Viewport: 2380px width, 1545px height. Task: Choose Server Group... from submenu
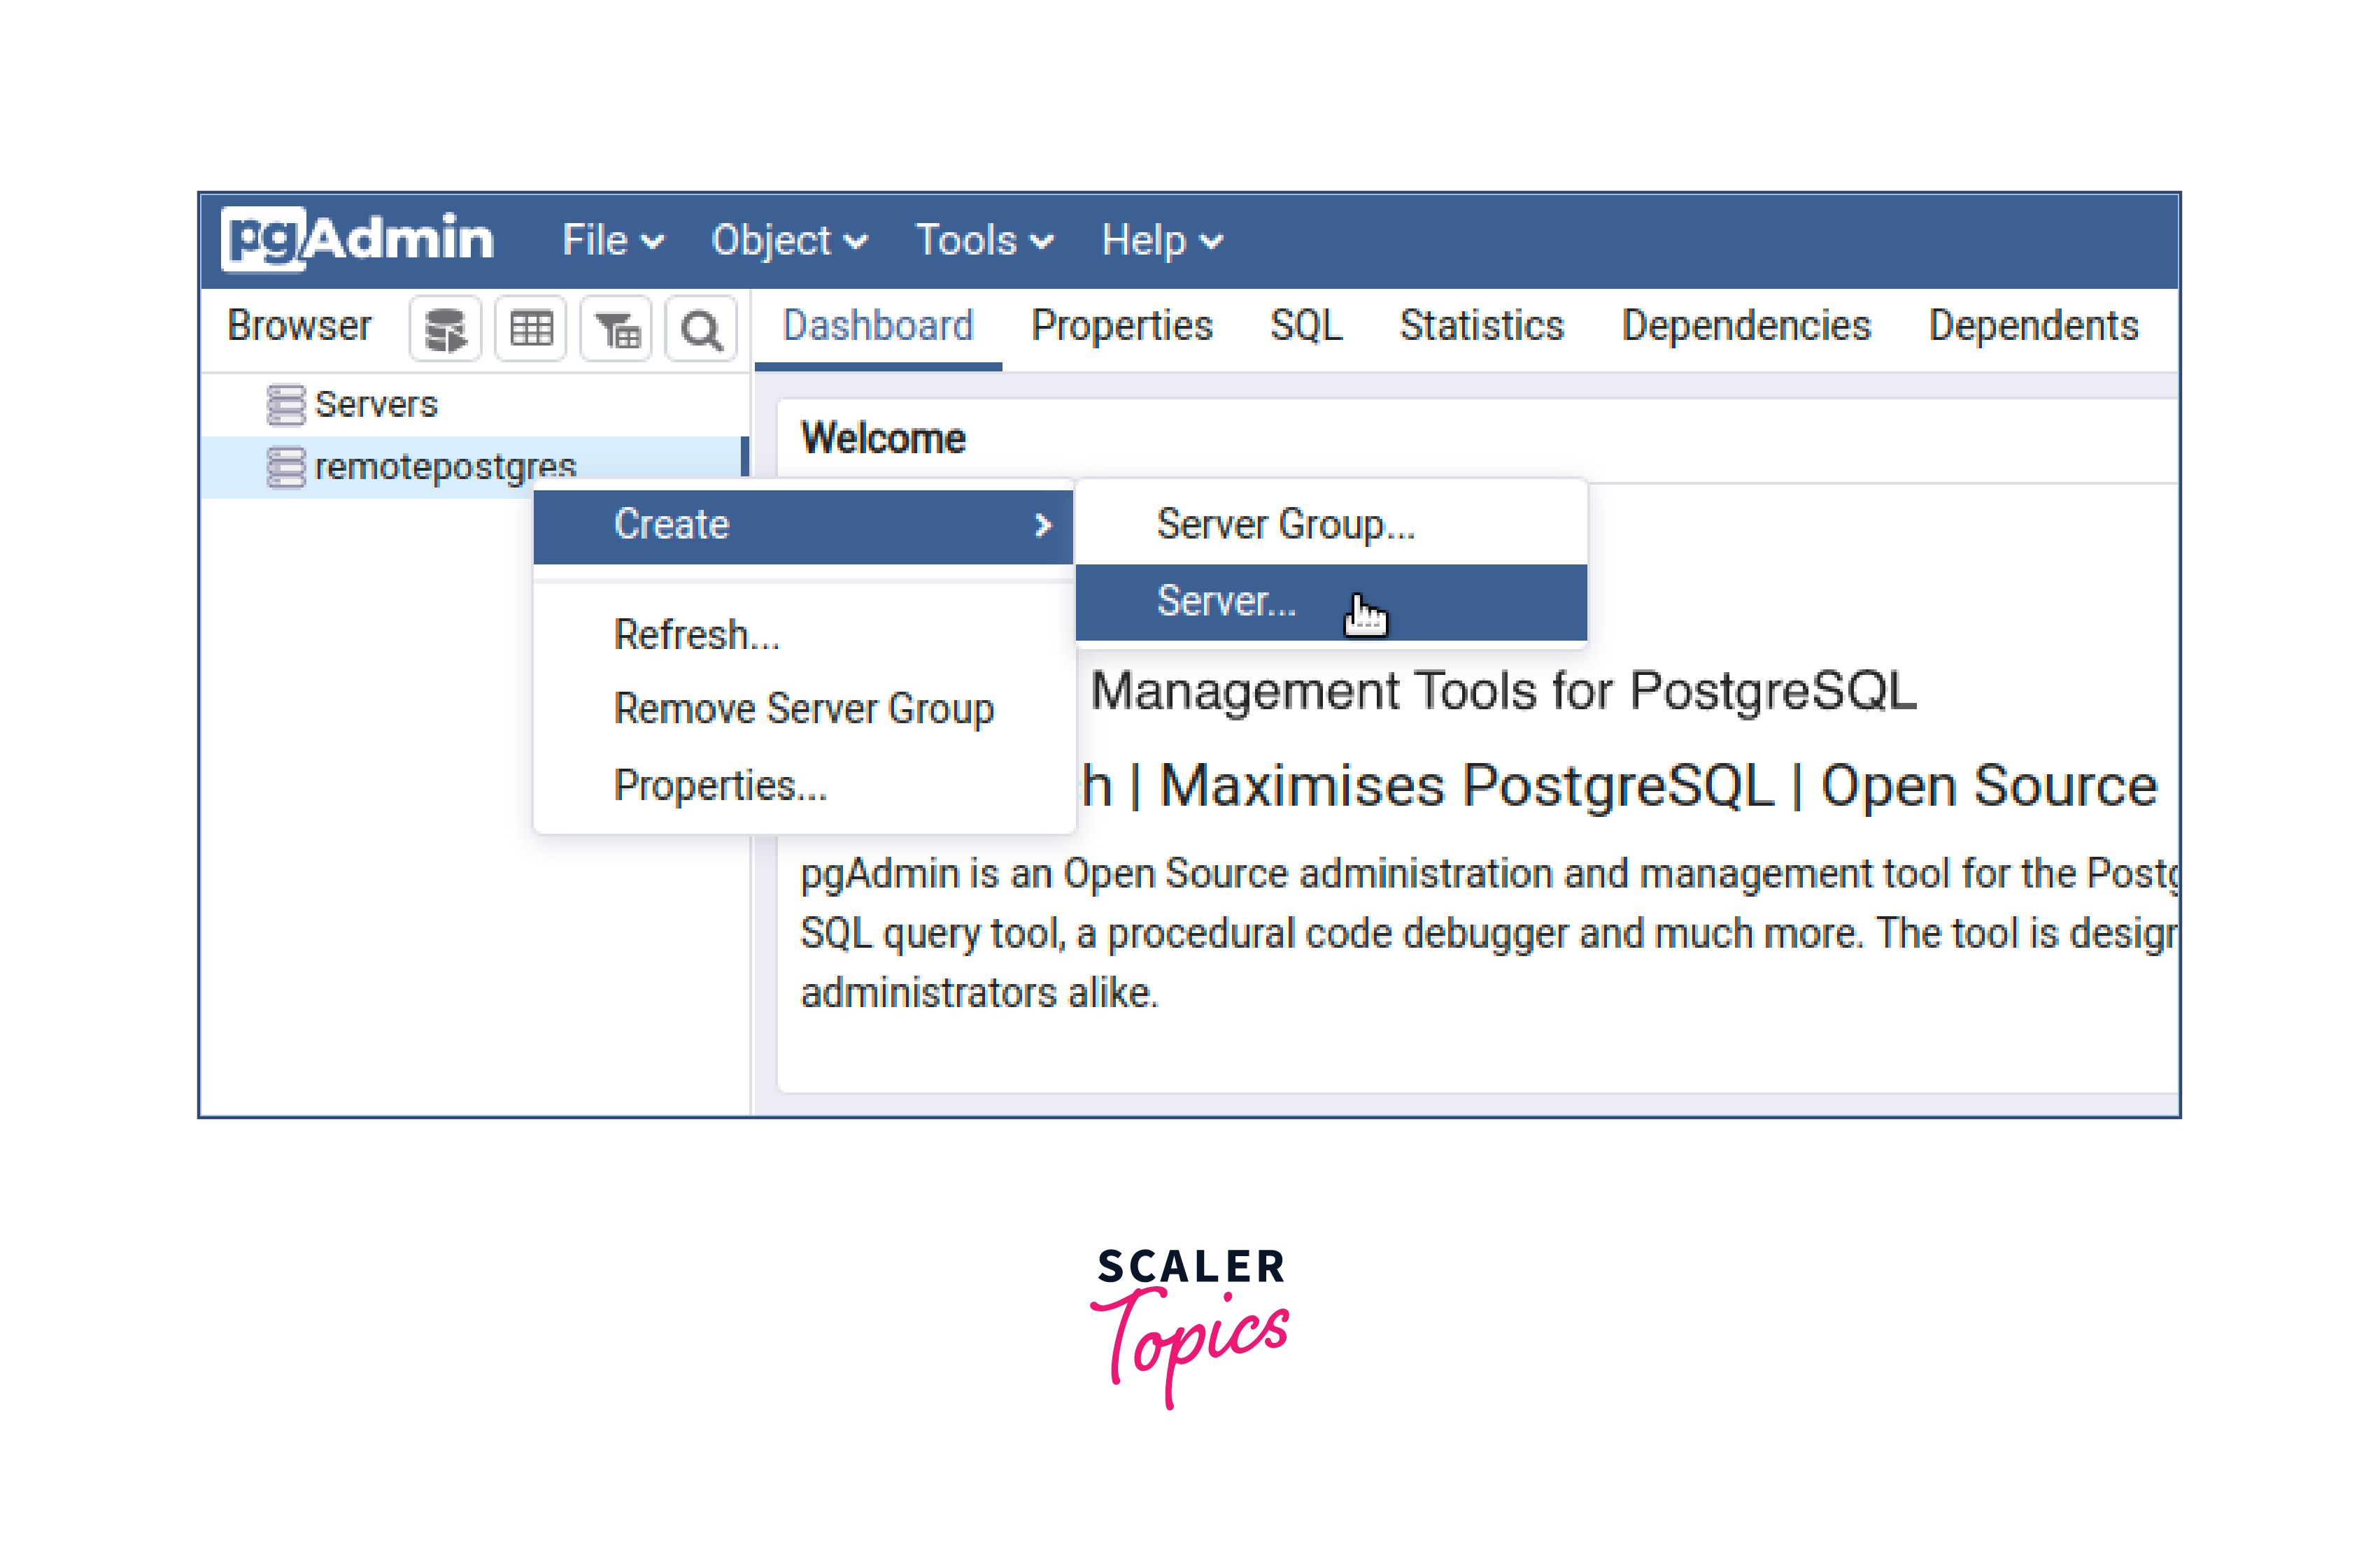pyautogui.click(x=1285, y=525)
